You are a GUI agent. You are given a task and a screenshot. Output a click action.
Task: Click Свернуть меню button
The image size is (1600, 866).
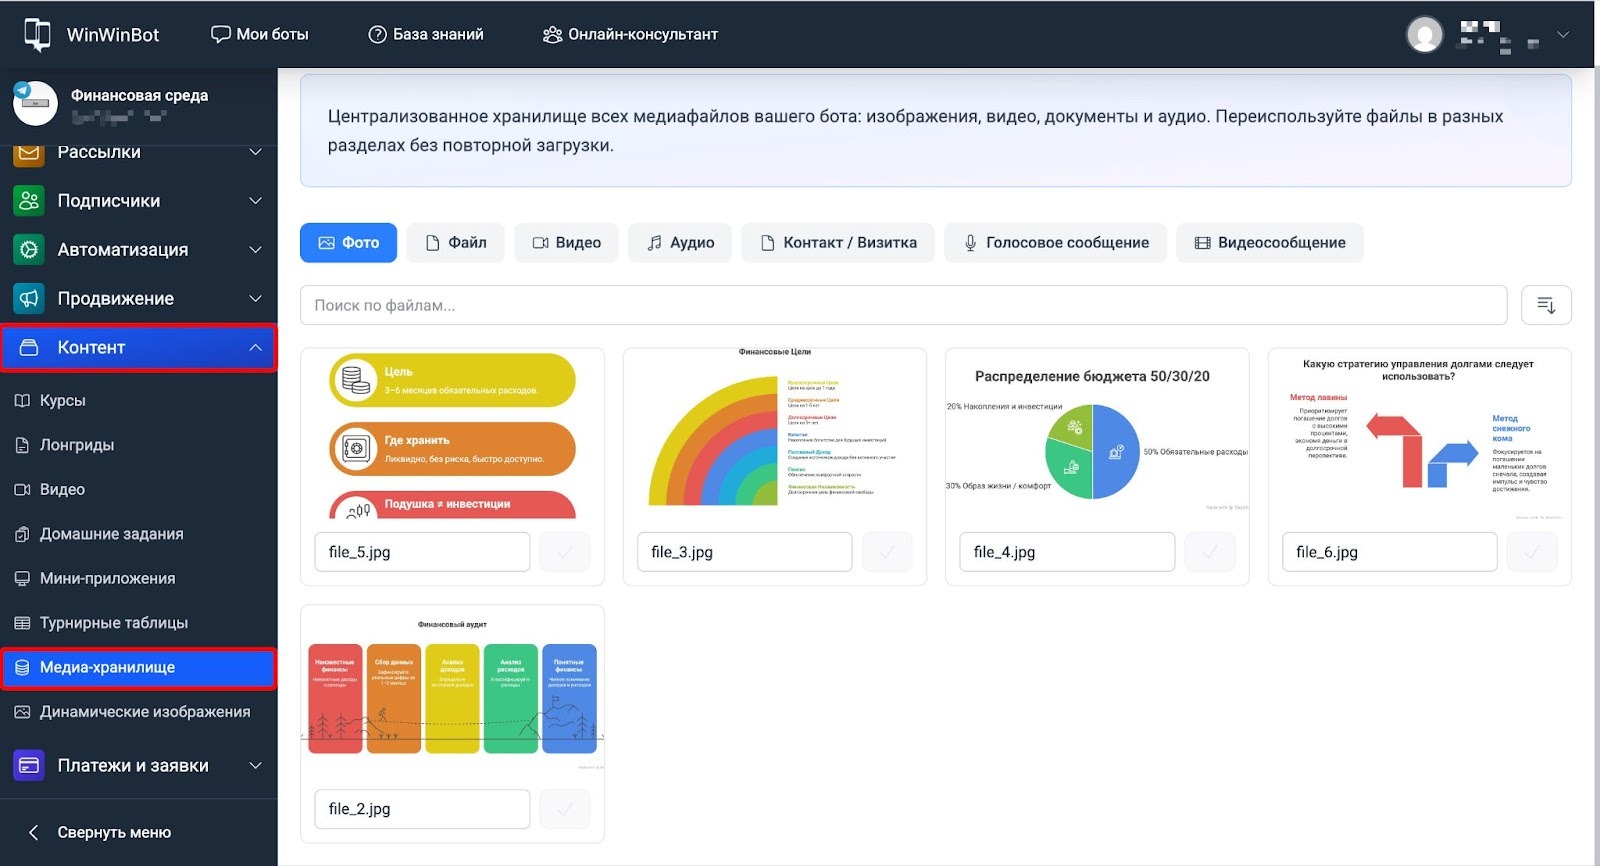[x=100, y=832]
